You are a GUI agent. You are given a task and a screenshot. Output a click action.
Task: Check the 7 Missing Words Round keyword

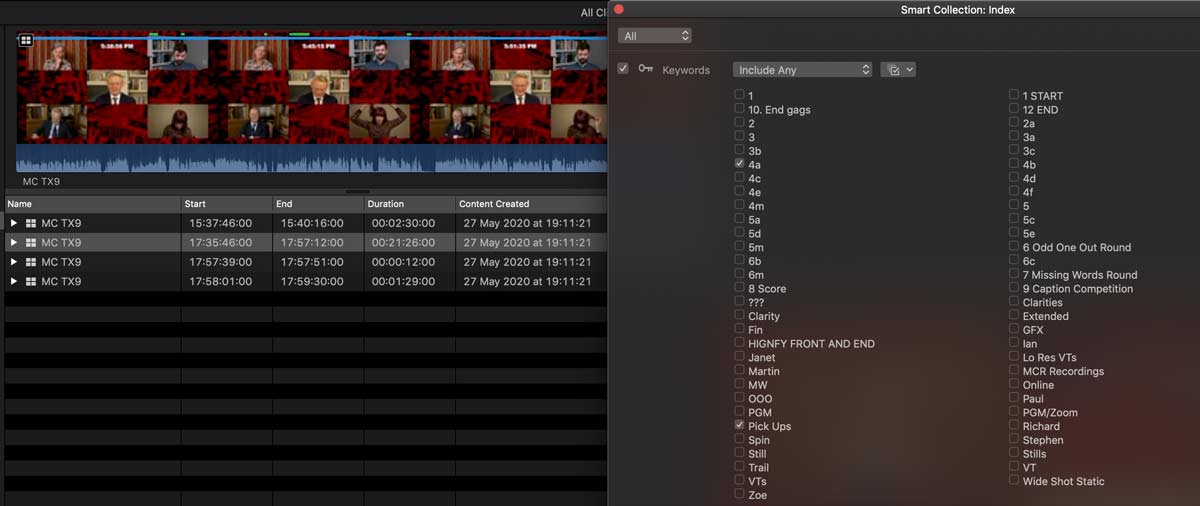click(x=1014, y=274)
